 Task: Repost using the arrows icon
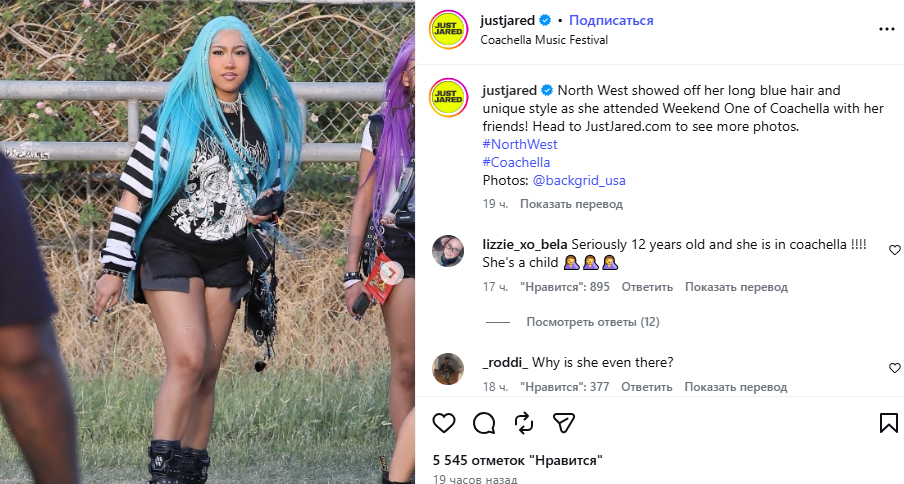(523, 424)
